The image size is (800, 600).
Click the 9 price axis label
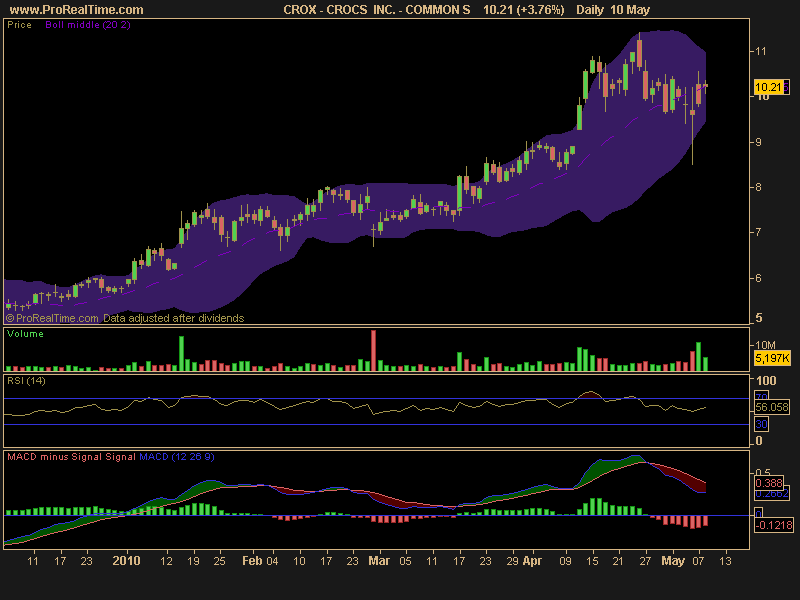click(x=758, y=142)
